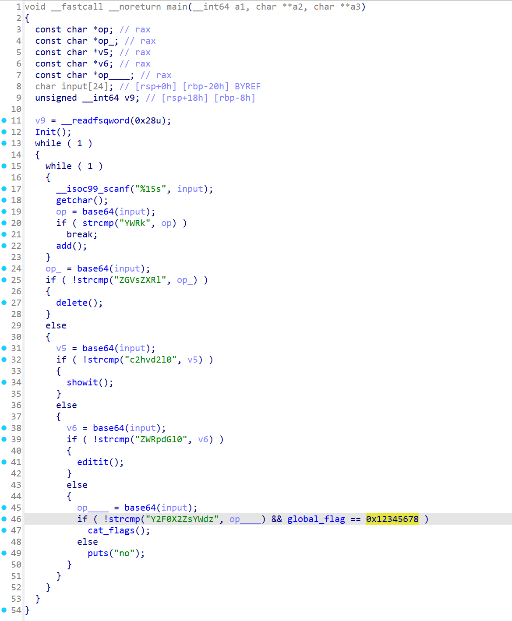Image resolution: width=512 pixels, height=621 pixels.
Task: Click the **a3 parameter in main signature
Action: pos(352,7)
